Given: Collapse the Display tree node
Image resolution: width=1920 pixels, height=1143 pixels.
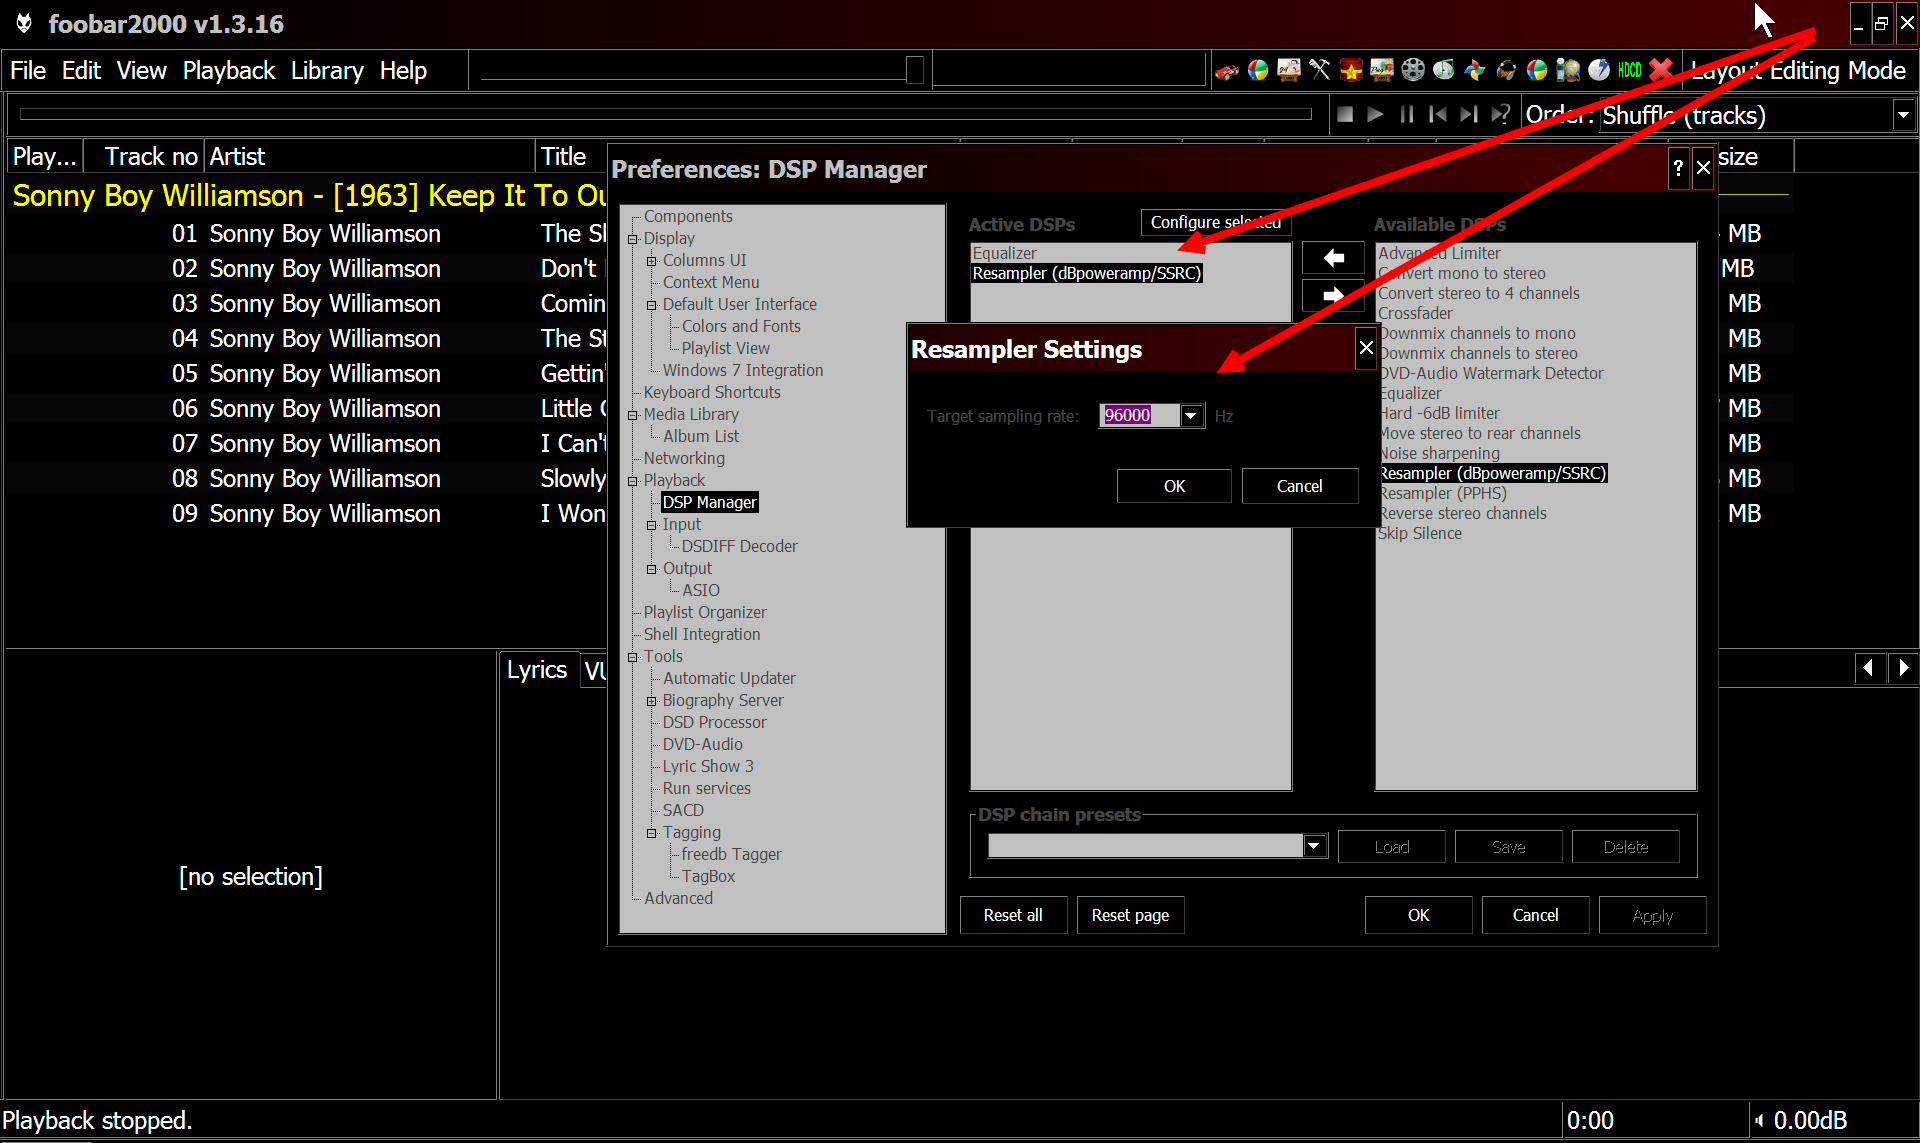Looking at the screenshot, I should (x=632, y=239).
